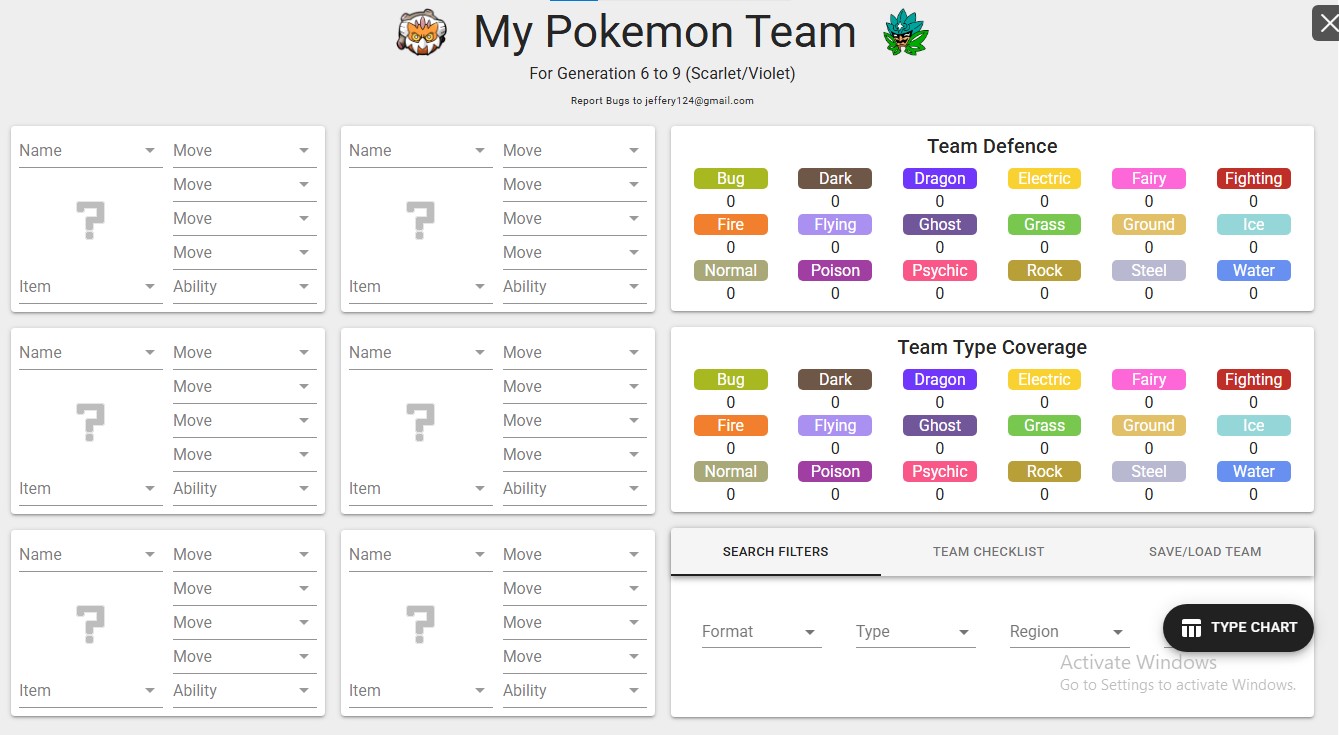This screenshot has width=1339, height=735.
Task: Click the Team Defence heading
Action: 992,147
